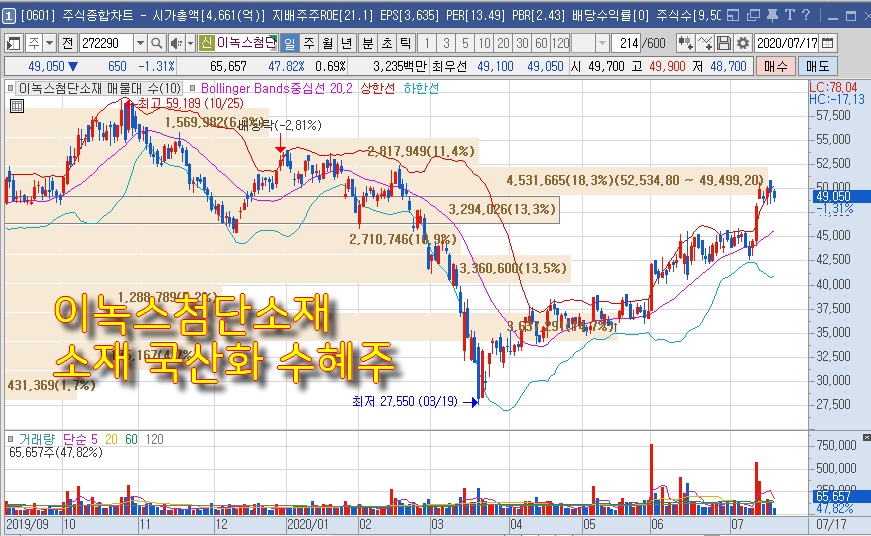Choose interval 30 button
The image size is (871, 536).
[x=522, y=43]
